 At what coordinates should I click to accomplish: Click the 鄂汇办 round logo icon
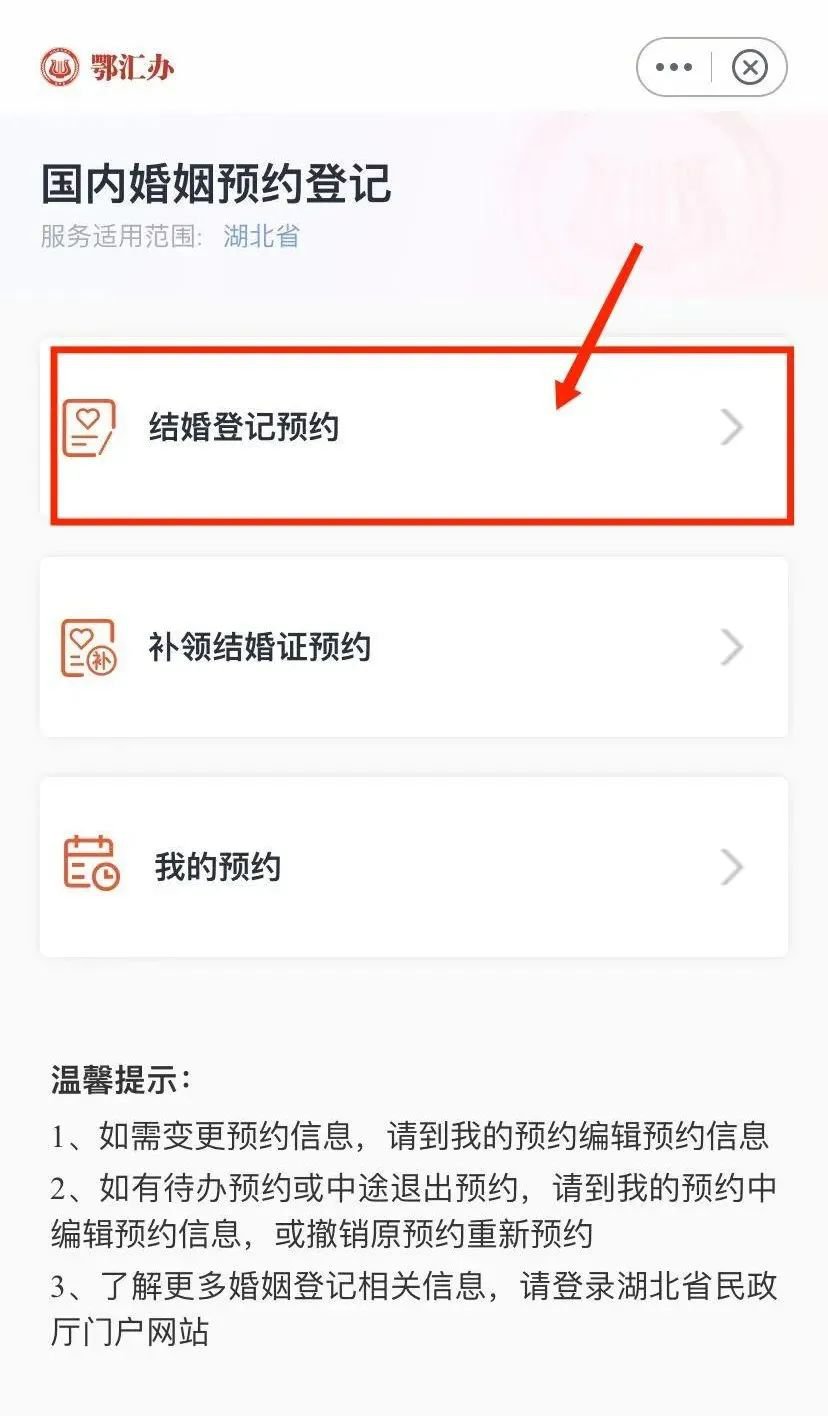coord(59,67)
